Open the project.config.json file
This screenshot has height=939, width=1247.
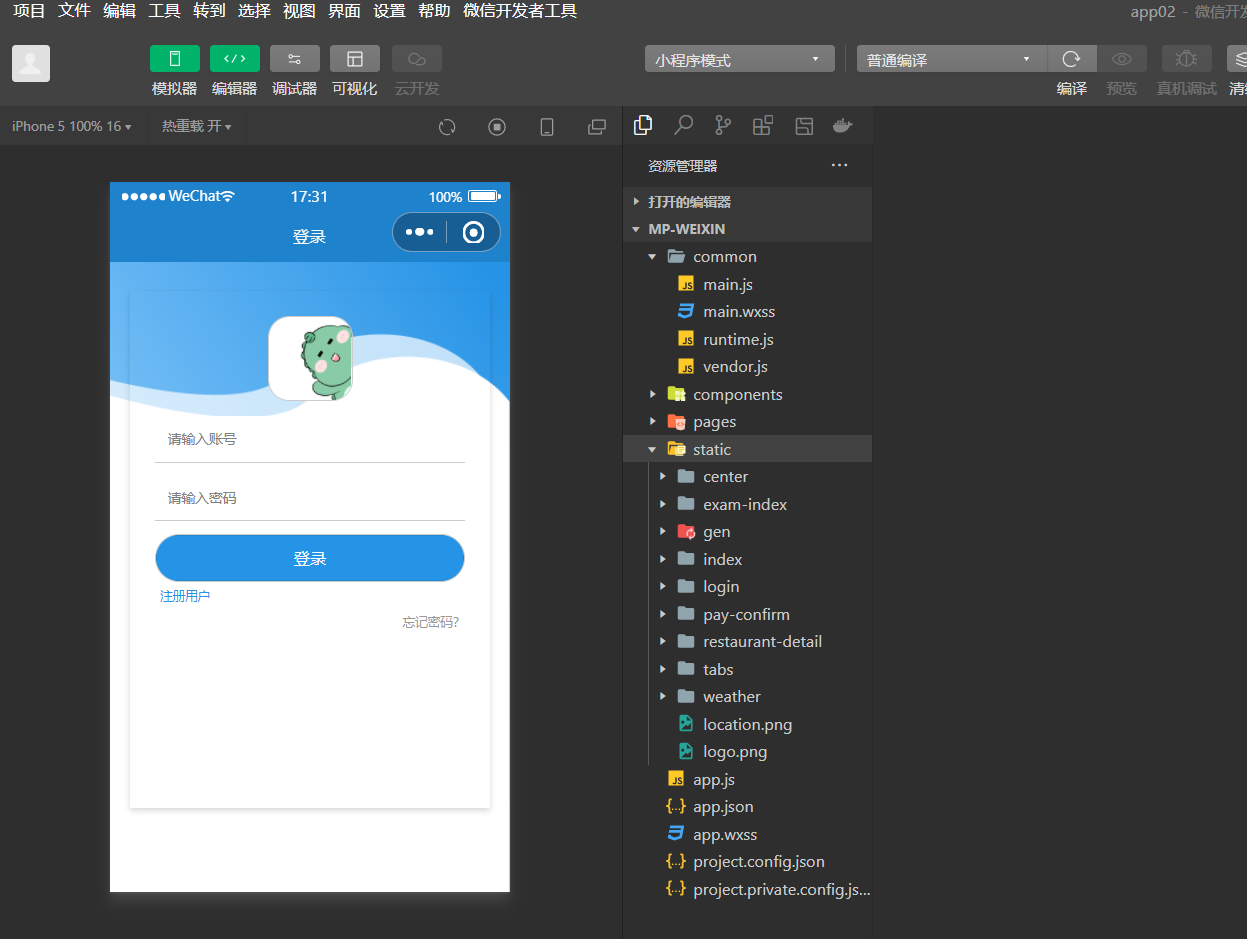pos(748,861)
